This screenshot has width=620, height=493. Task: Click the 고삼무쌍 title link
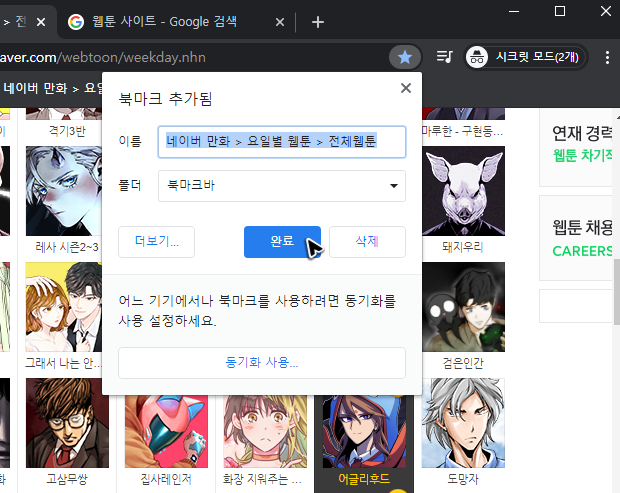point(67,479)
